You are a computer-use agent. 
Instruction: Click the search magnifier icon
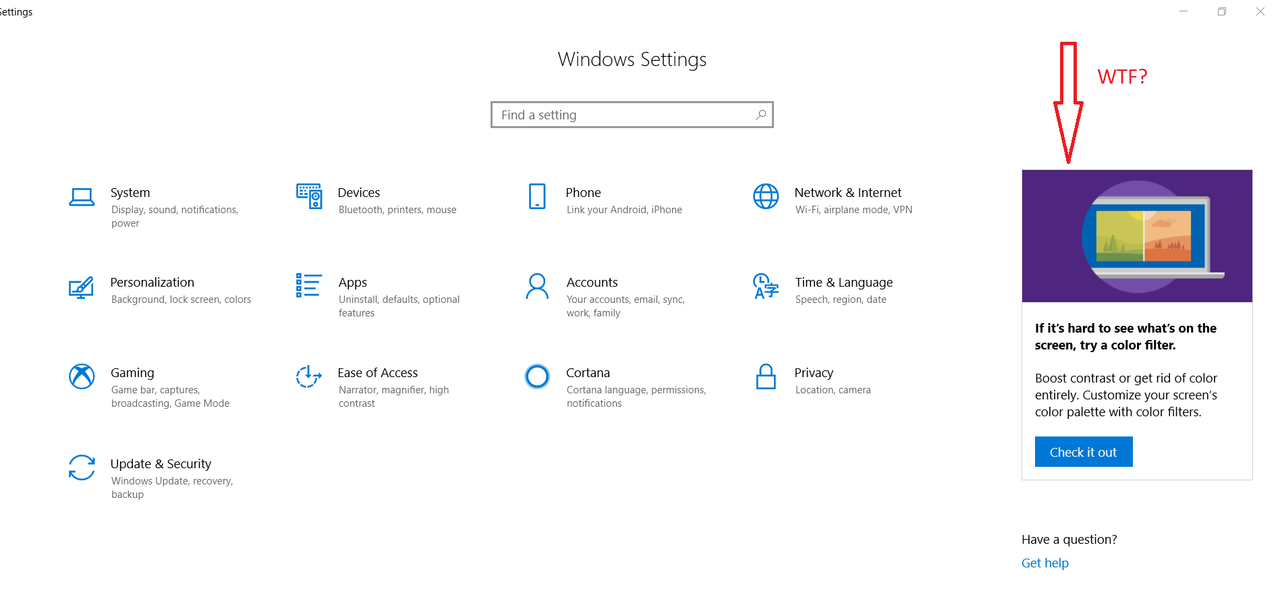point(761,115)
